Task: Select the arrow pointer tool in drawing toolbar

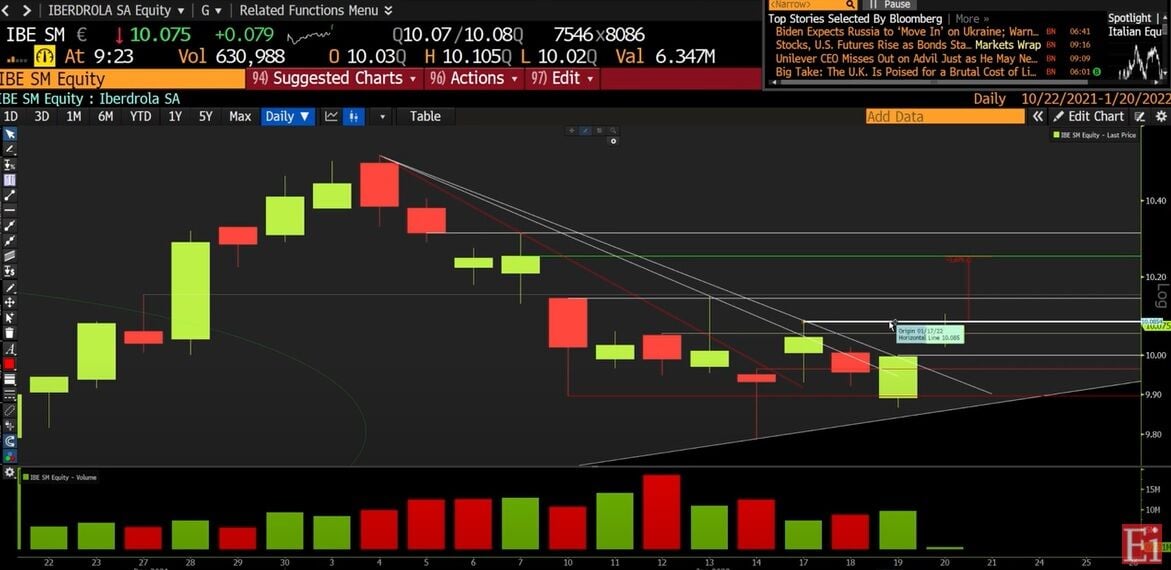Action: coord(10,133)
